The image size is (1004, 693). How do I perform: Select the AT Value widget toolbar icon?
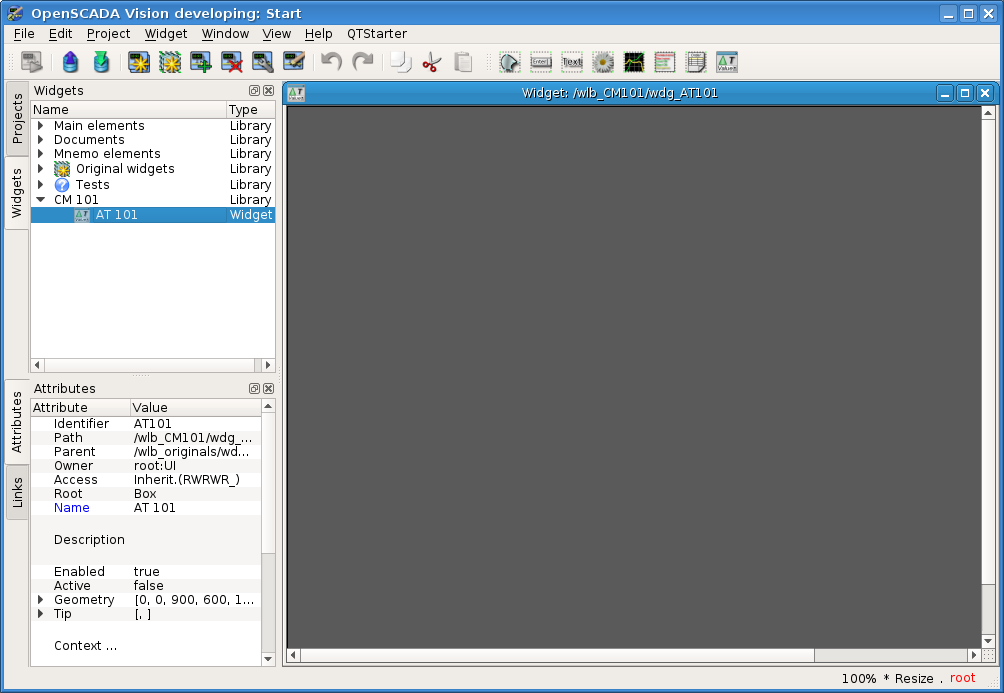click(727, 62)
